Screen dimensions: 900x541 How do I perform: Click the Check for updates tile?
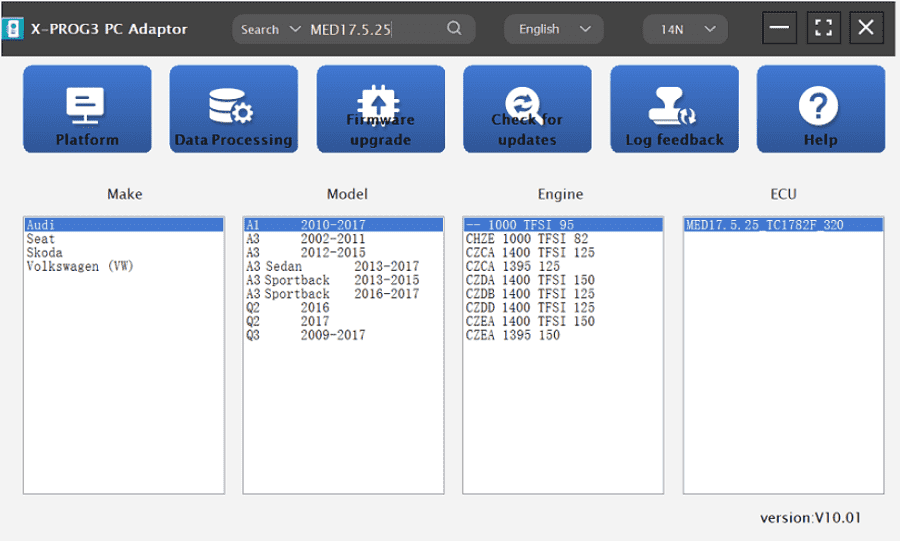click(527, 109)
